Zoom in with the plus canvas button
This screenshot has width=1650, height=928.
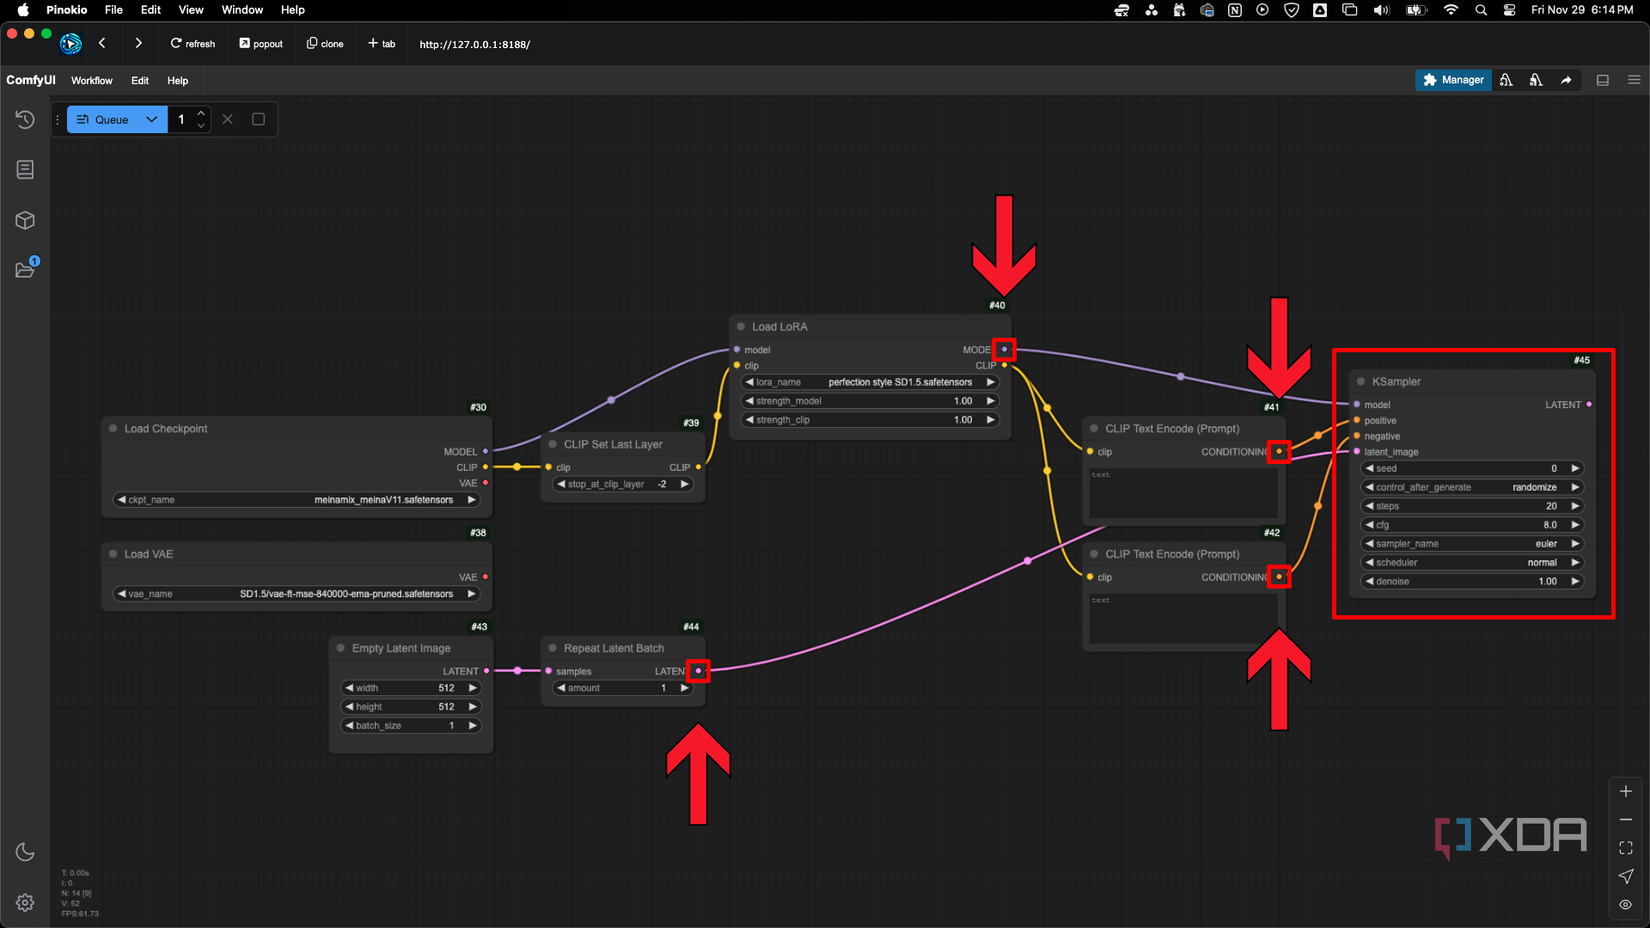[1626, 791]
